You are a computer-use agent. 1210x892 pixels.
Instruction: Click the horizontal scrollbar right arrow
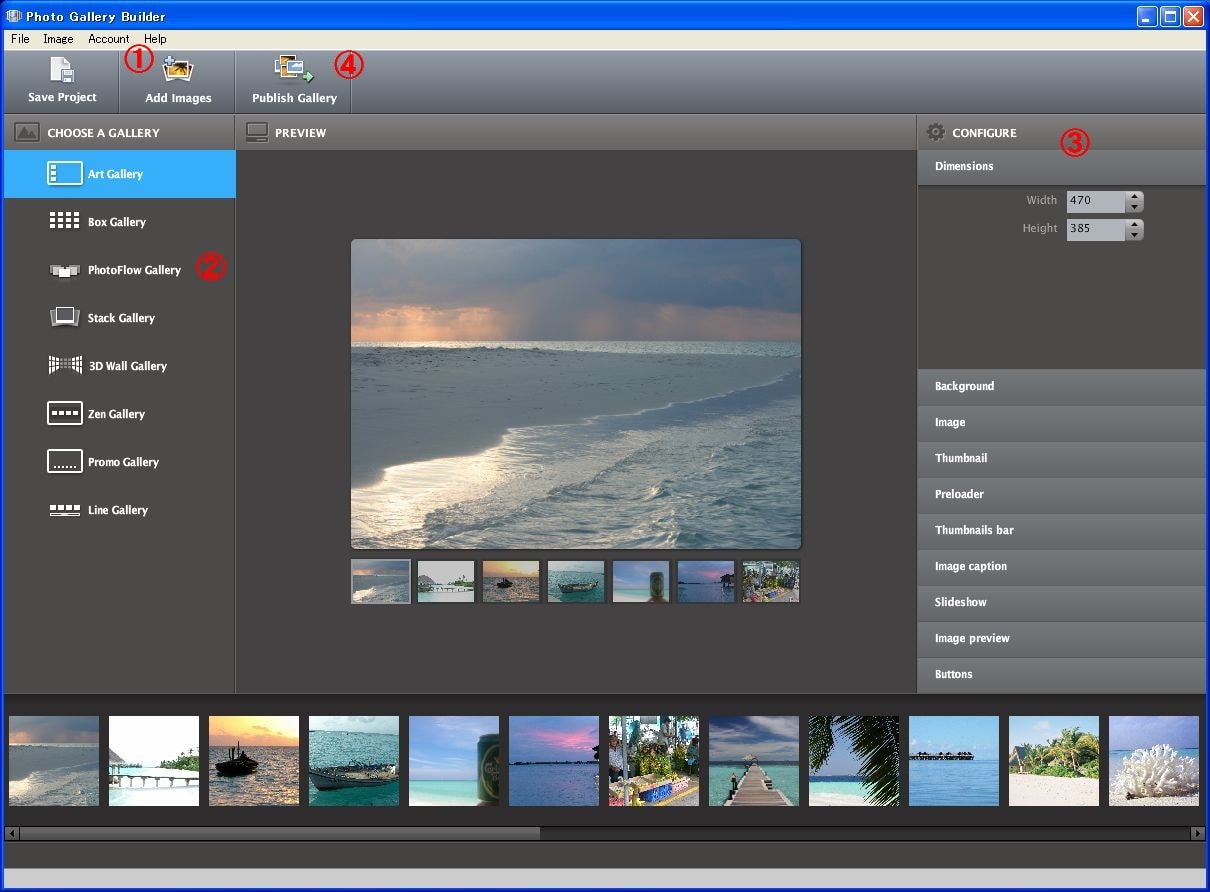click(x=1197, y=833)
